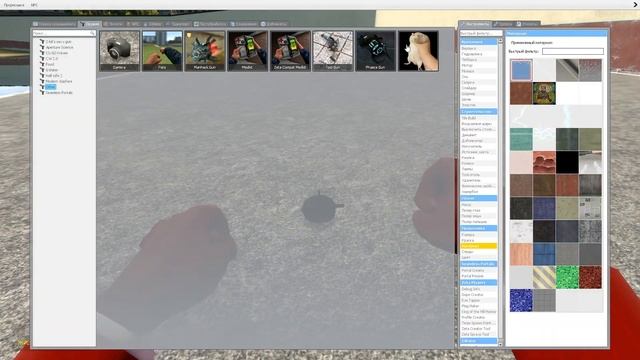Click the tool list scrollbar down arrow

[x=500, y=344]
